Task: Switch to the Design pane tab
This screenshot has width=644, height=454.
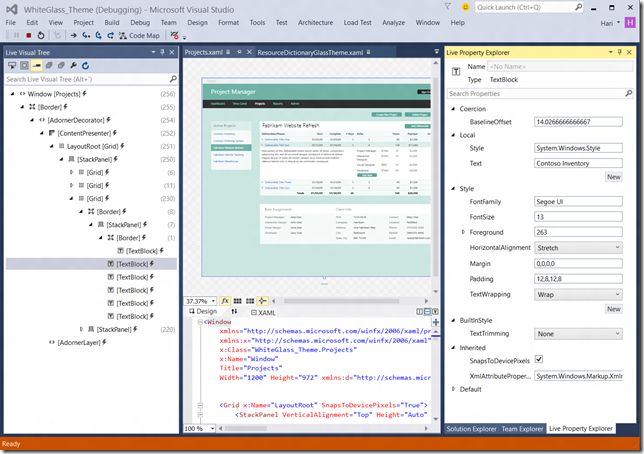Action: 203,311
